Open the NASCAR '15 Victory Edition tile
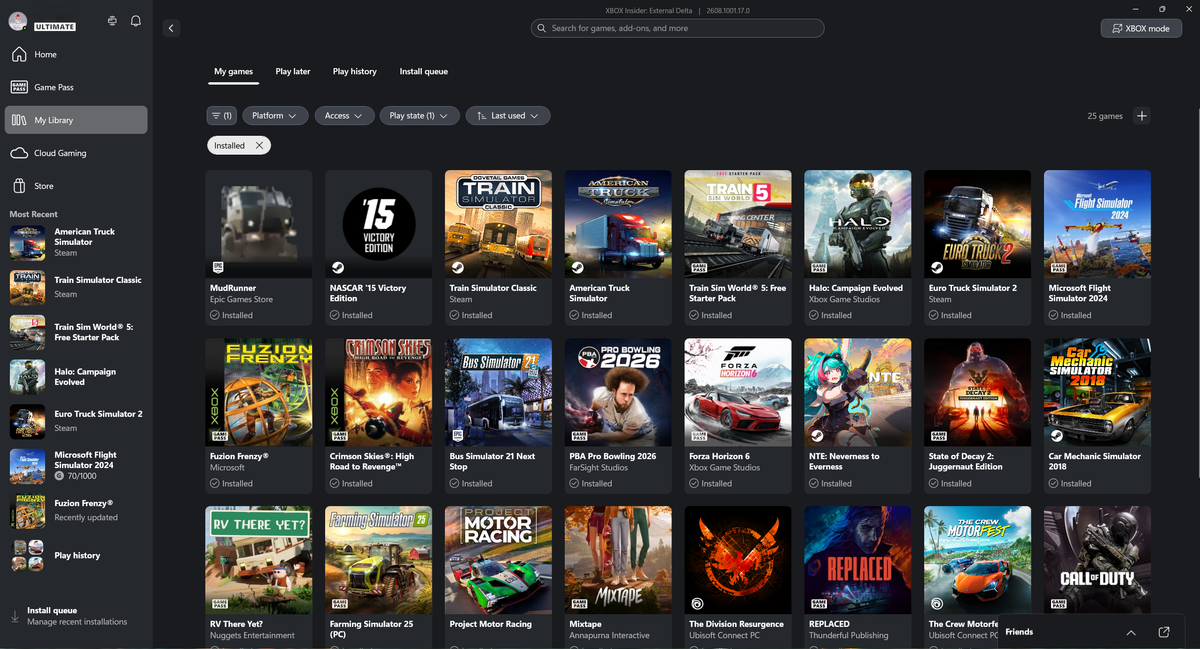Viewport: 1200px width, 649px height. (x=378, y=247)
